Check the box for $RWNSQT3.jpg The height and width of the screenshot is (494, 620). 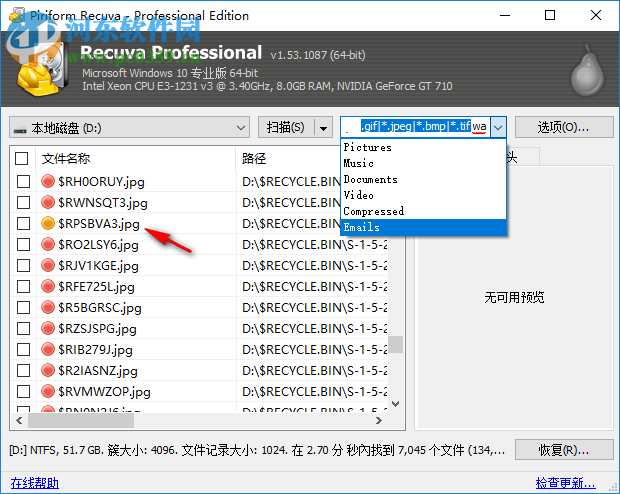pyautogui.click(x=23, y=203)
